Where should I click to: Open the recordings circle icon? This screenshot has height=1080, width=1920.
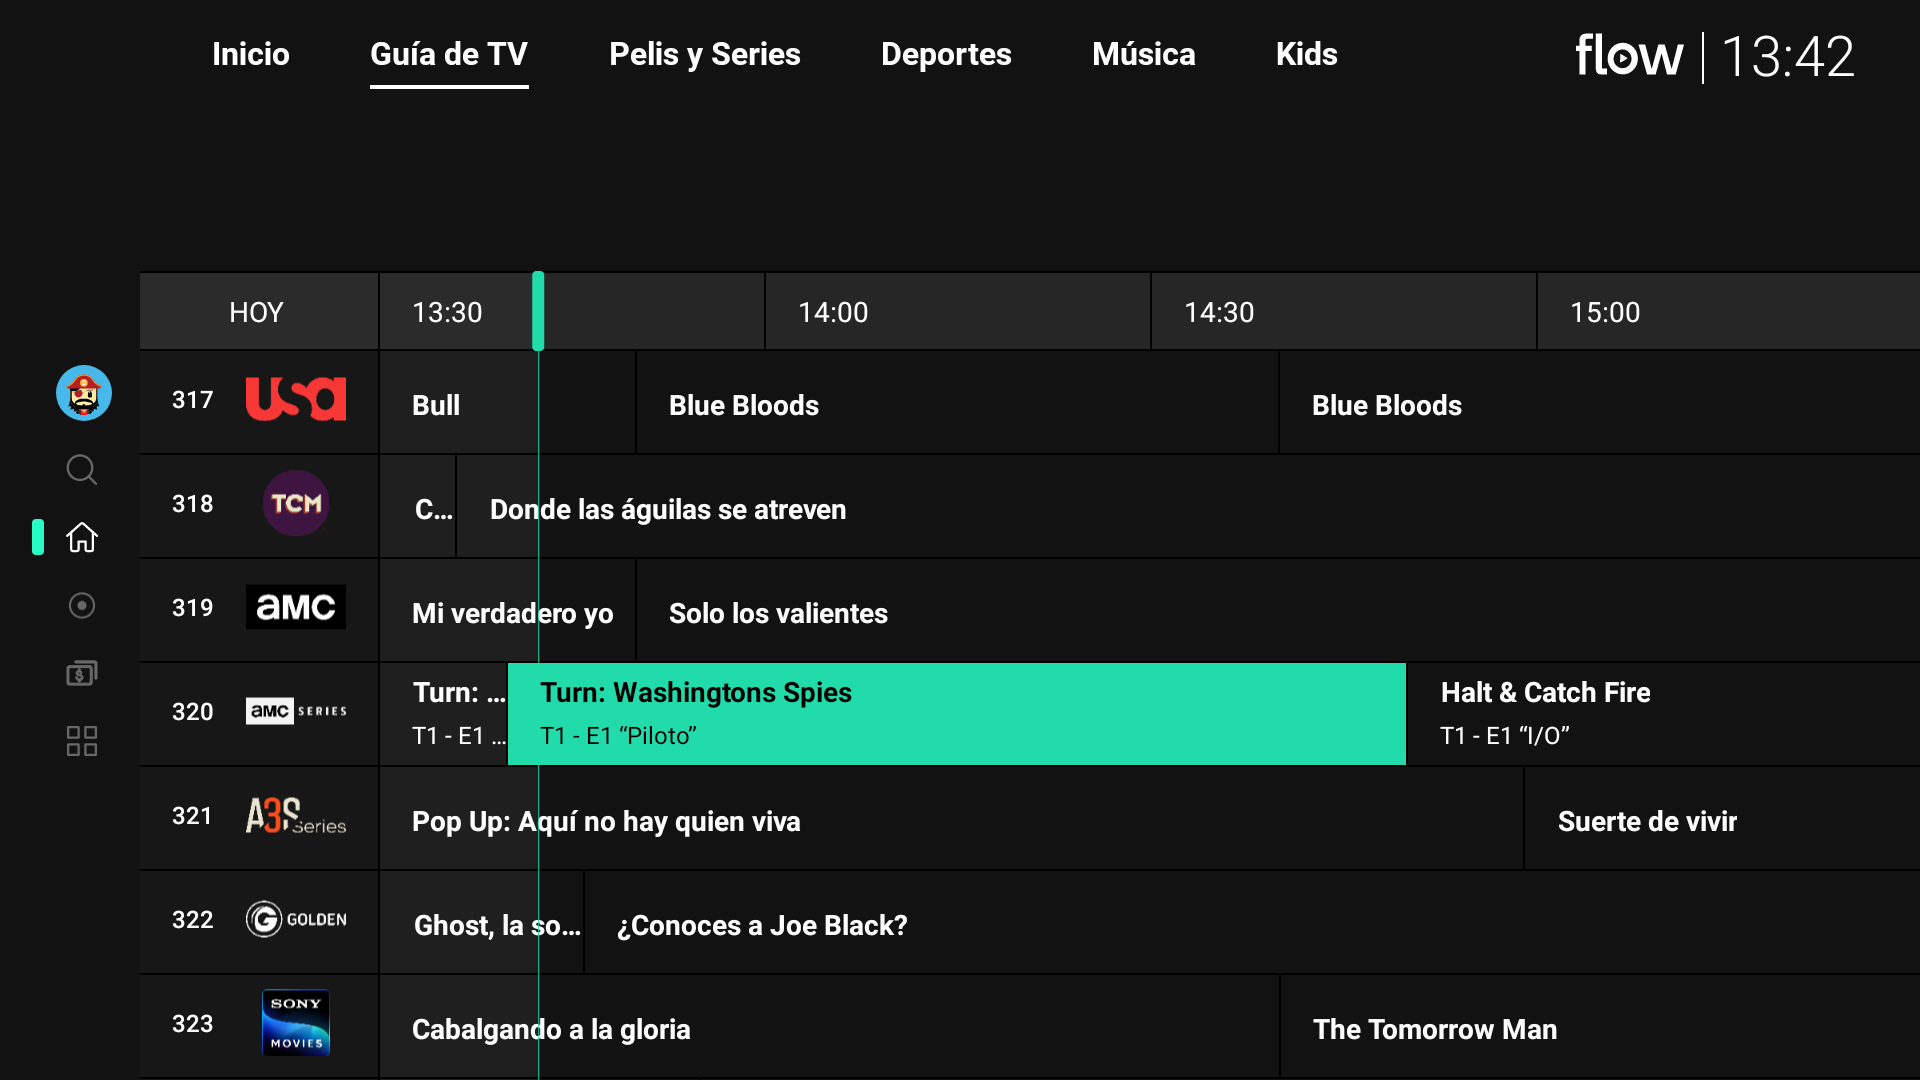[x=81, y=606]
